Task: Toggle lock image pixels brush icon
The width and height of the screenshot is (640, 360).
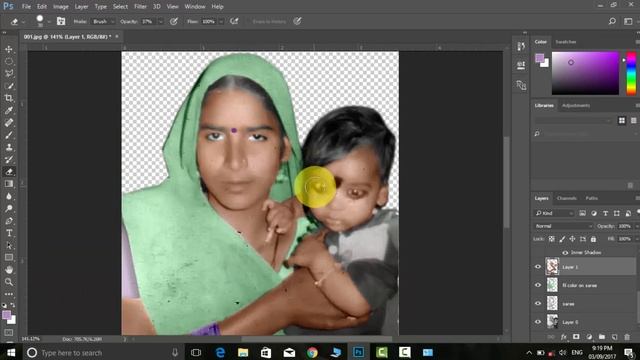Action: click(x=562, y=239)
